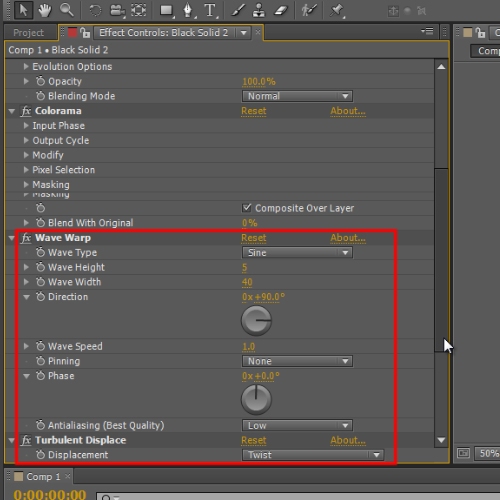
Task: Toggle the Direction stopwatch
Action: [40, 296]
